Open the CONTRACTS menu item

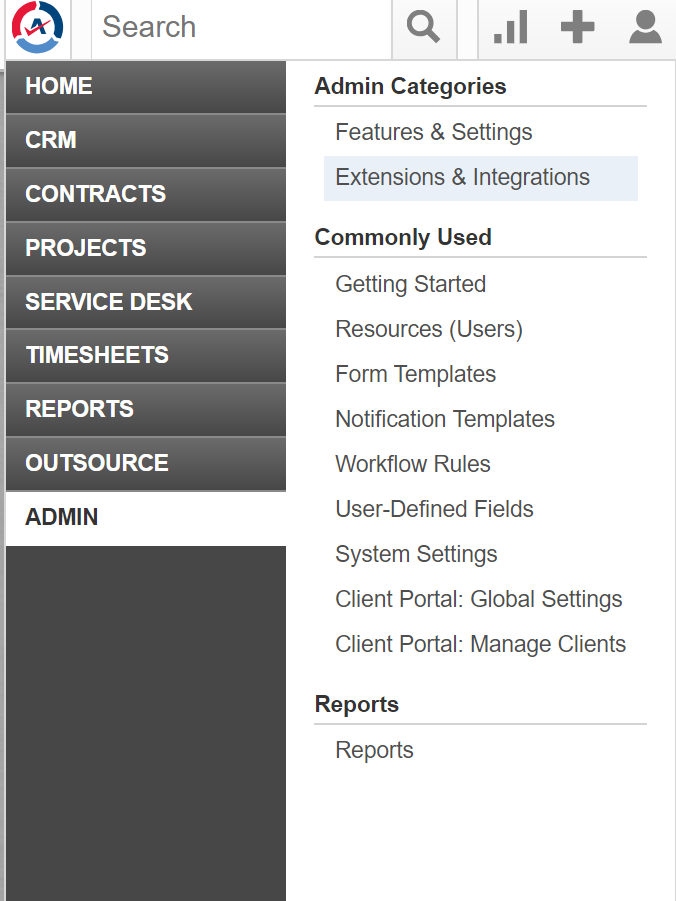pos(146,195)
